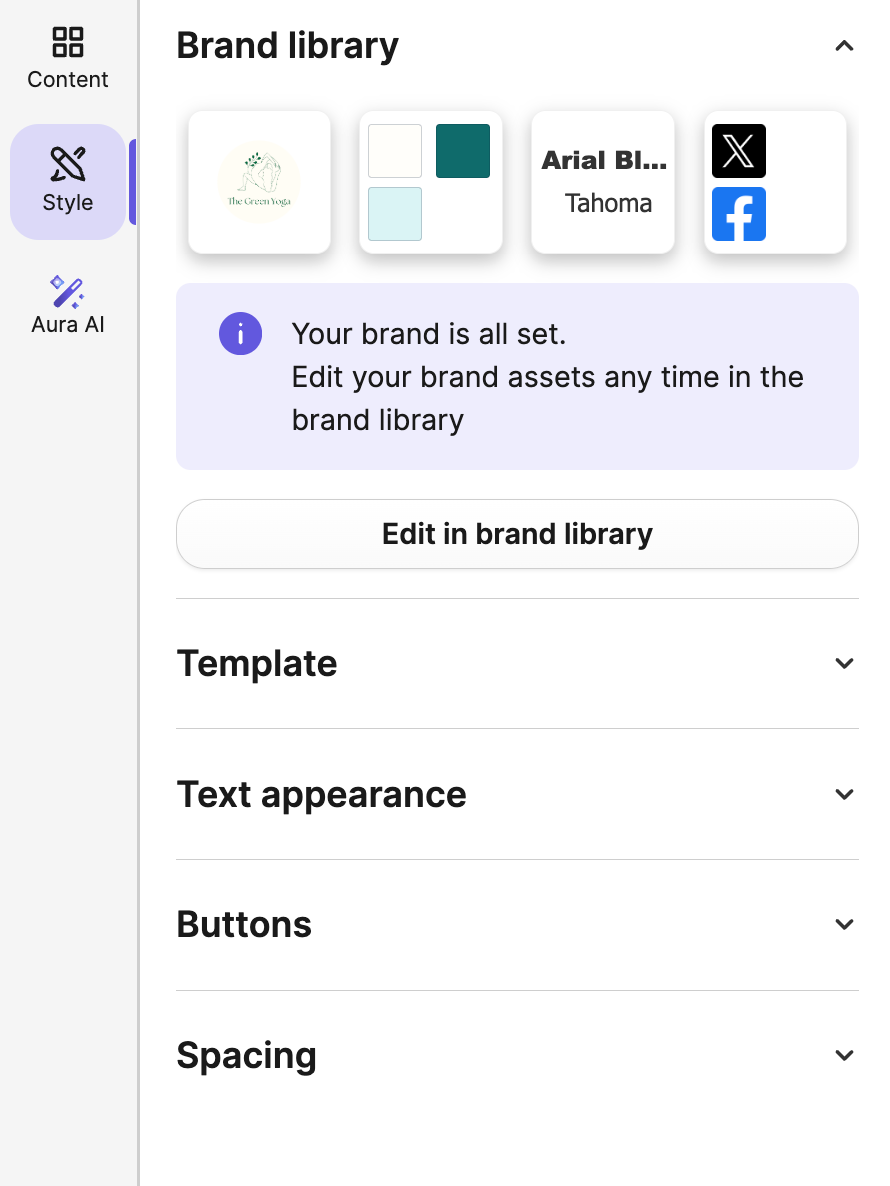
Task: Expand the Text appearance chevron
Action: (x=844, y=794)
